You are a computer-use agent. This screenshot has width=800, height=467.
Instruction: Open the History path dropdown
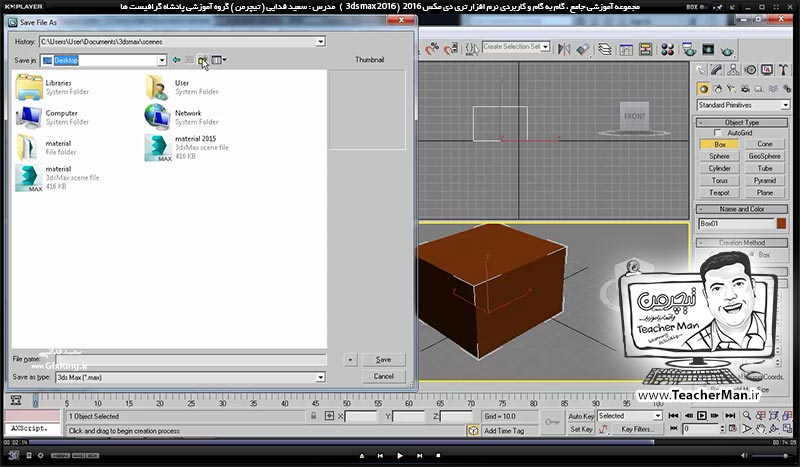pyautogui.click(x=320, y=42)
